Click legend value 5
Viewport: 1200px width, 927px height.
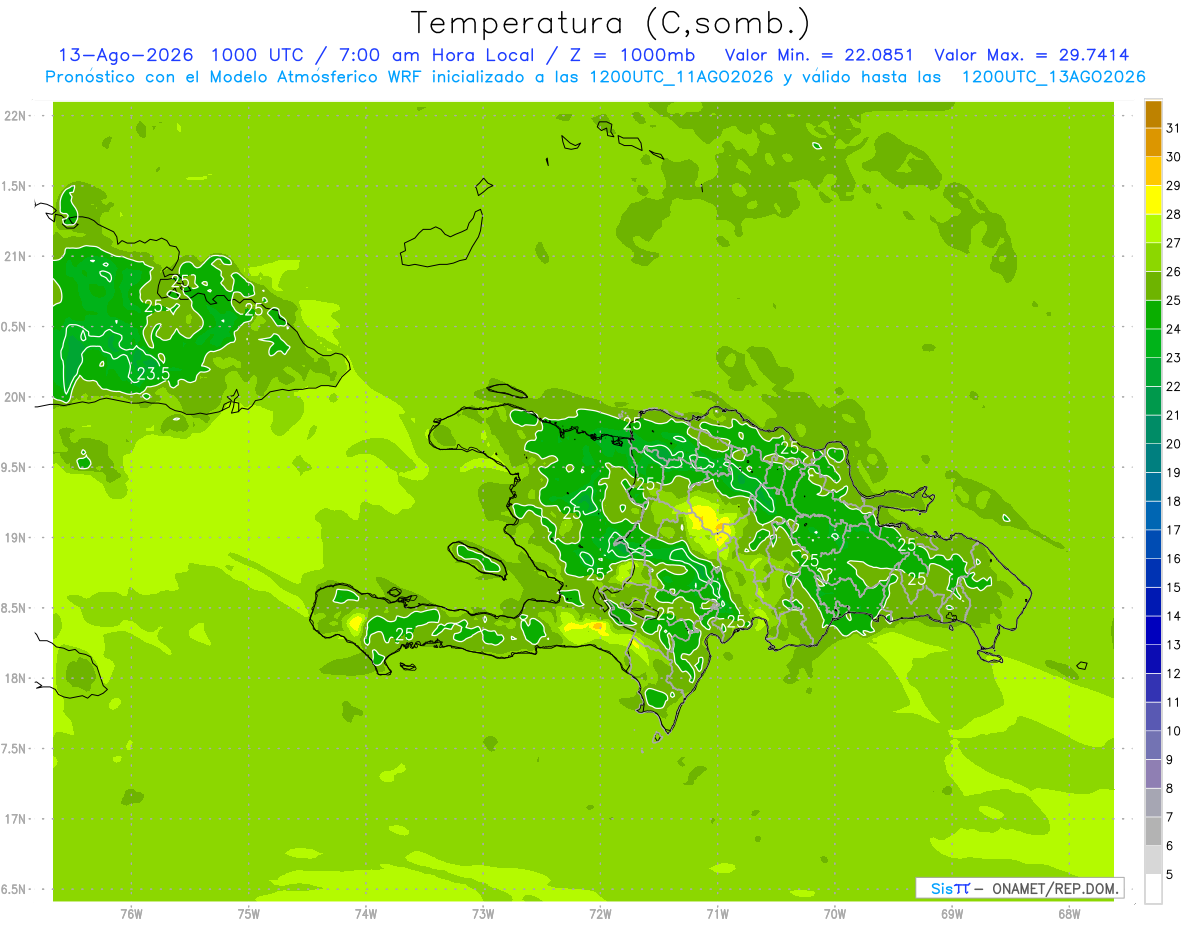1171,874
